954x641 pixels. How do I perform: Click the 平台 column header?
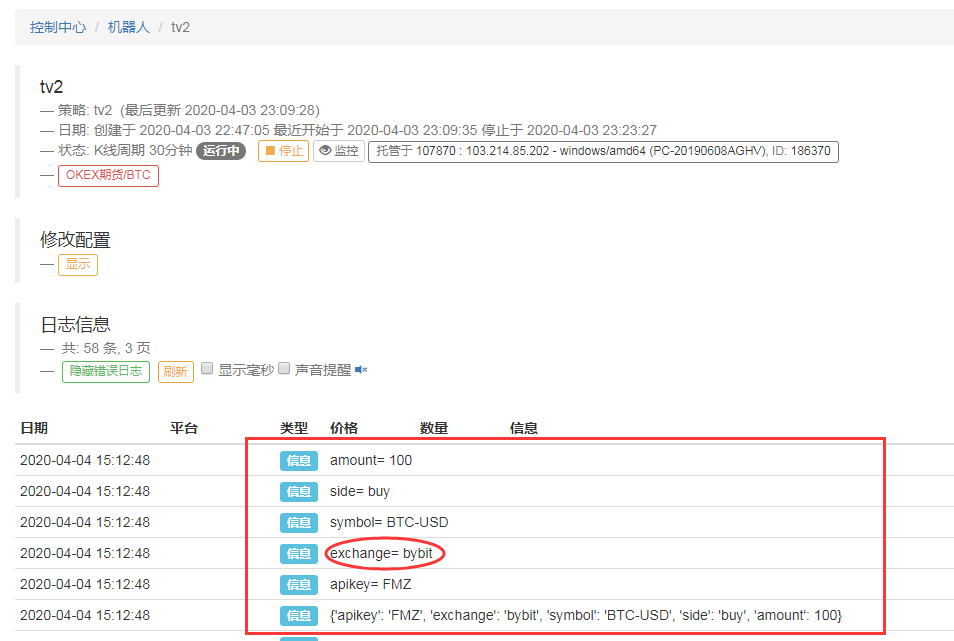pyautogui.click(x=184, y=428)
